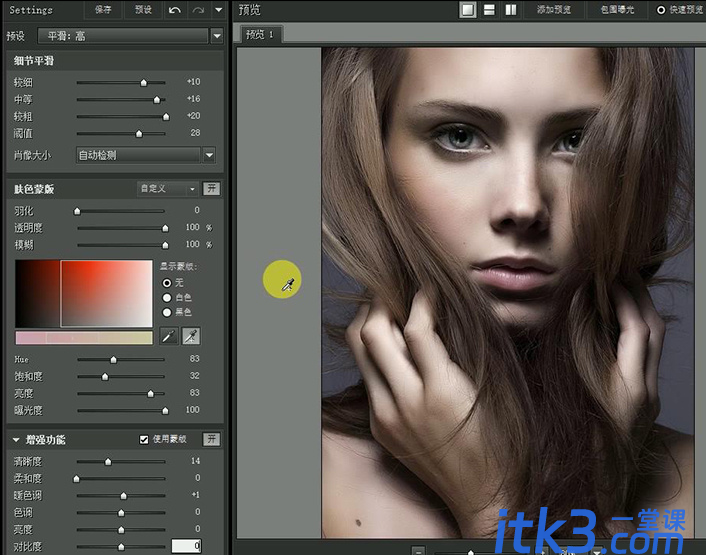Open the 肖像大小 dropdown arrow
This screenshot has width=706, height=555.
pos(209,155)
